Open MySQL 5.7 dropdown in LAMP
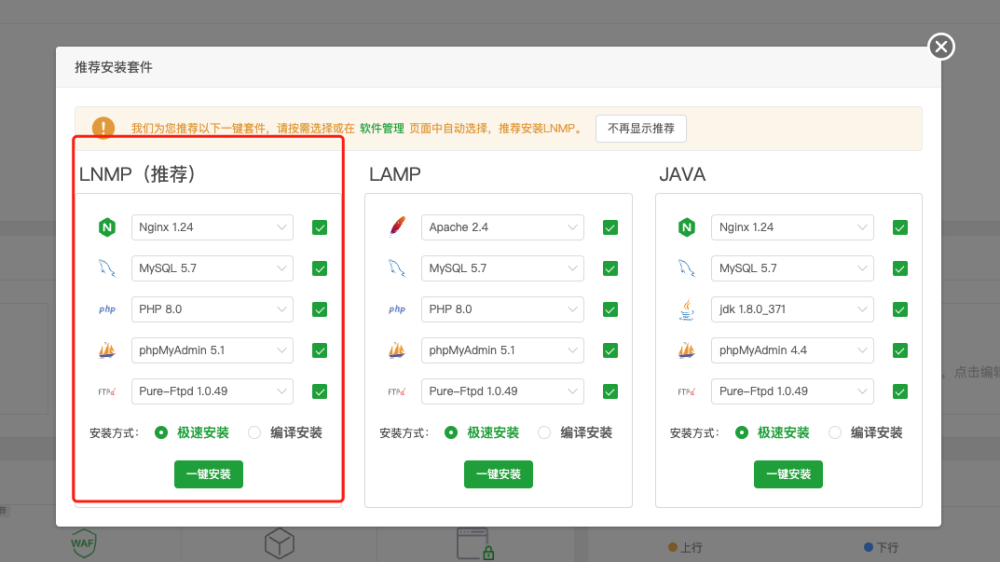 pyautogui.click(x=503, y=268)
